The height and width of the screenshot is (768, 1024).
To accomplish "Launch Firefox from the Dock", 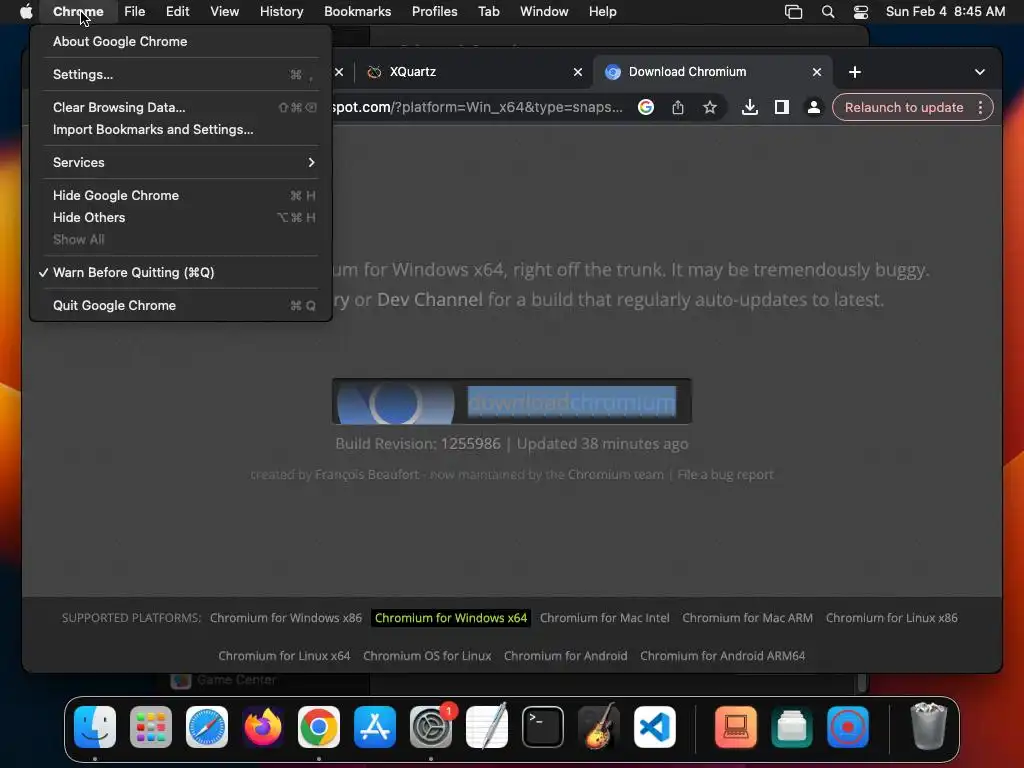I will coord(263,727).
